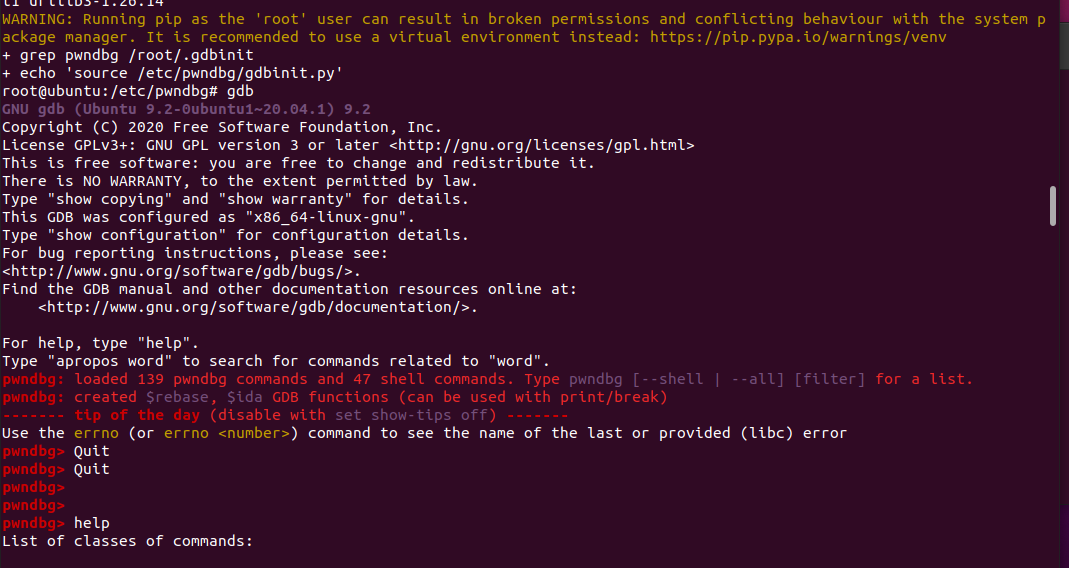Click the root@ubuntu shell prompt

point(110,91)
